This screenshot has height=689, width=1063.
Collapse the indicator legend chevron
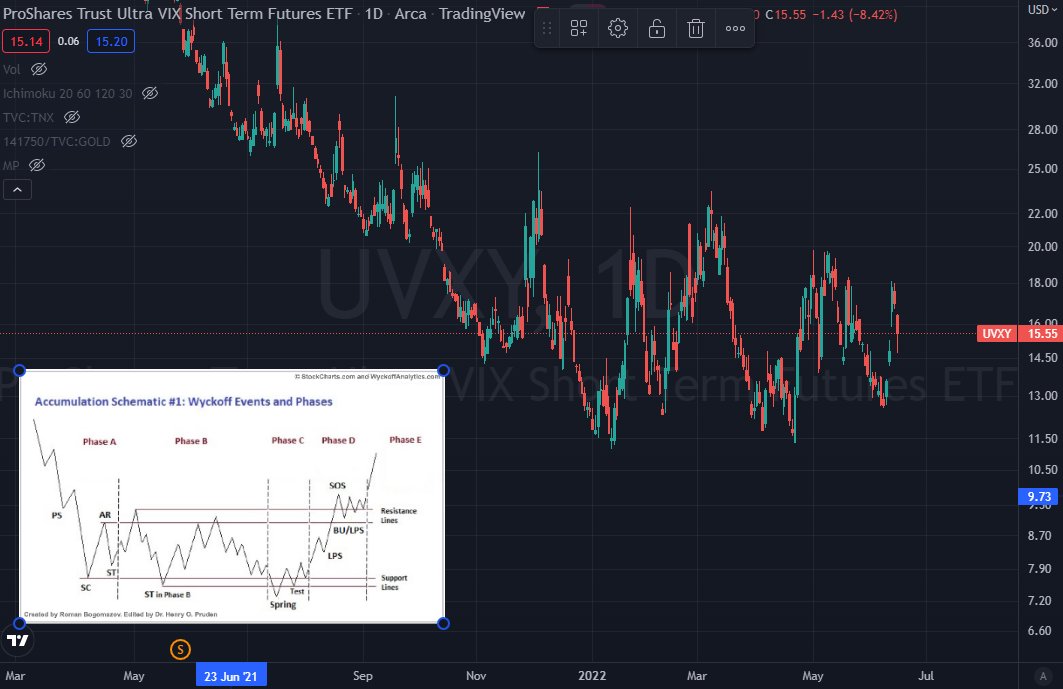tap(18, 190)
